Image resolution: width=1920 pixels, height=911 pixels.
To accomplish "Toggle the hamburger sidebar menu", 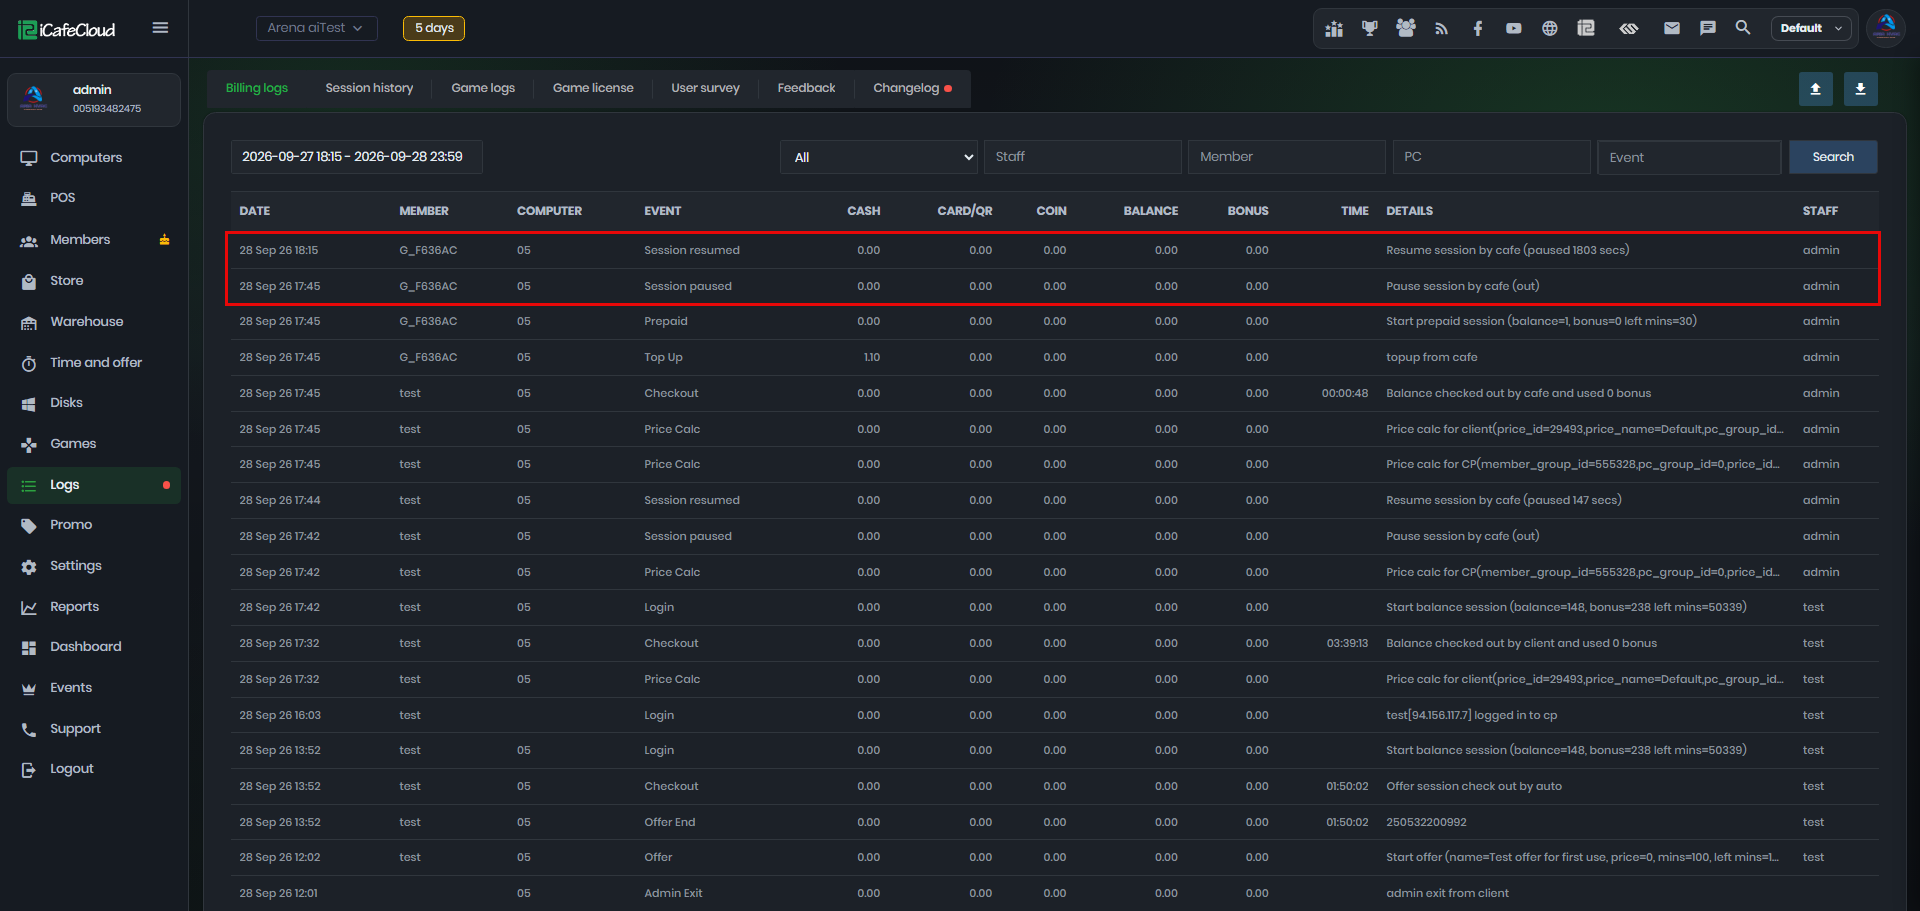I will [160, 28].
